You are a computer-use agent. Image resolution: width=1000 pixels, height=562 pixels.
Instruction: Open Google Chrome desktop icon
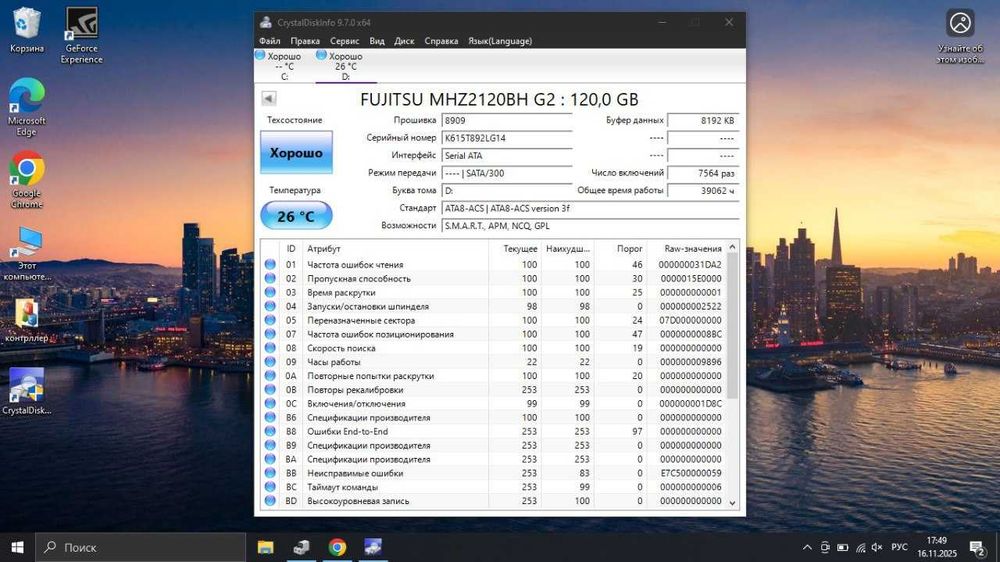pyautogui.click(x=26, y=180)
